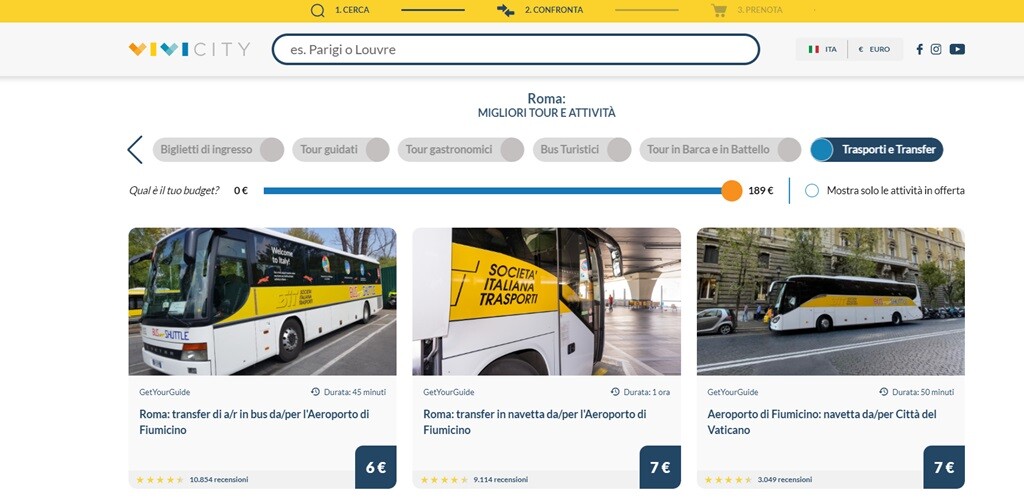
Task: Click the Durata: 1 ora text
Action: (x=647, y=392)
